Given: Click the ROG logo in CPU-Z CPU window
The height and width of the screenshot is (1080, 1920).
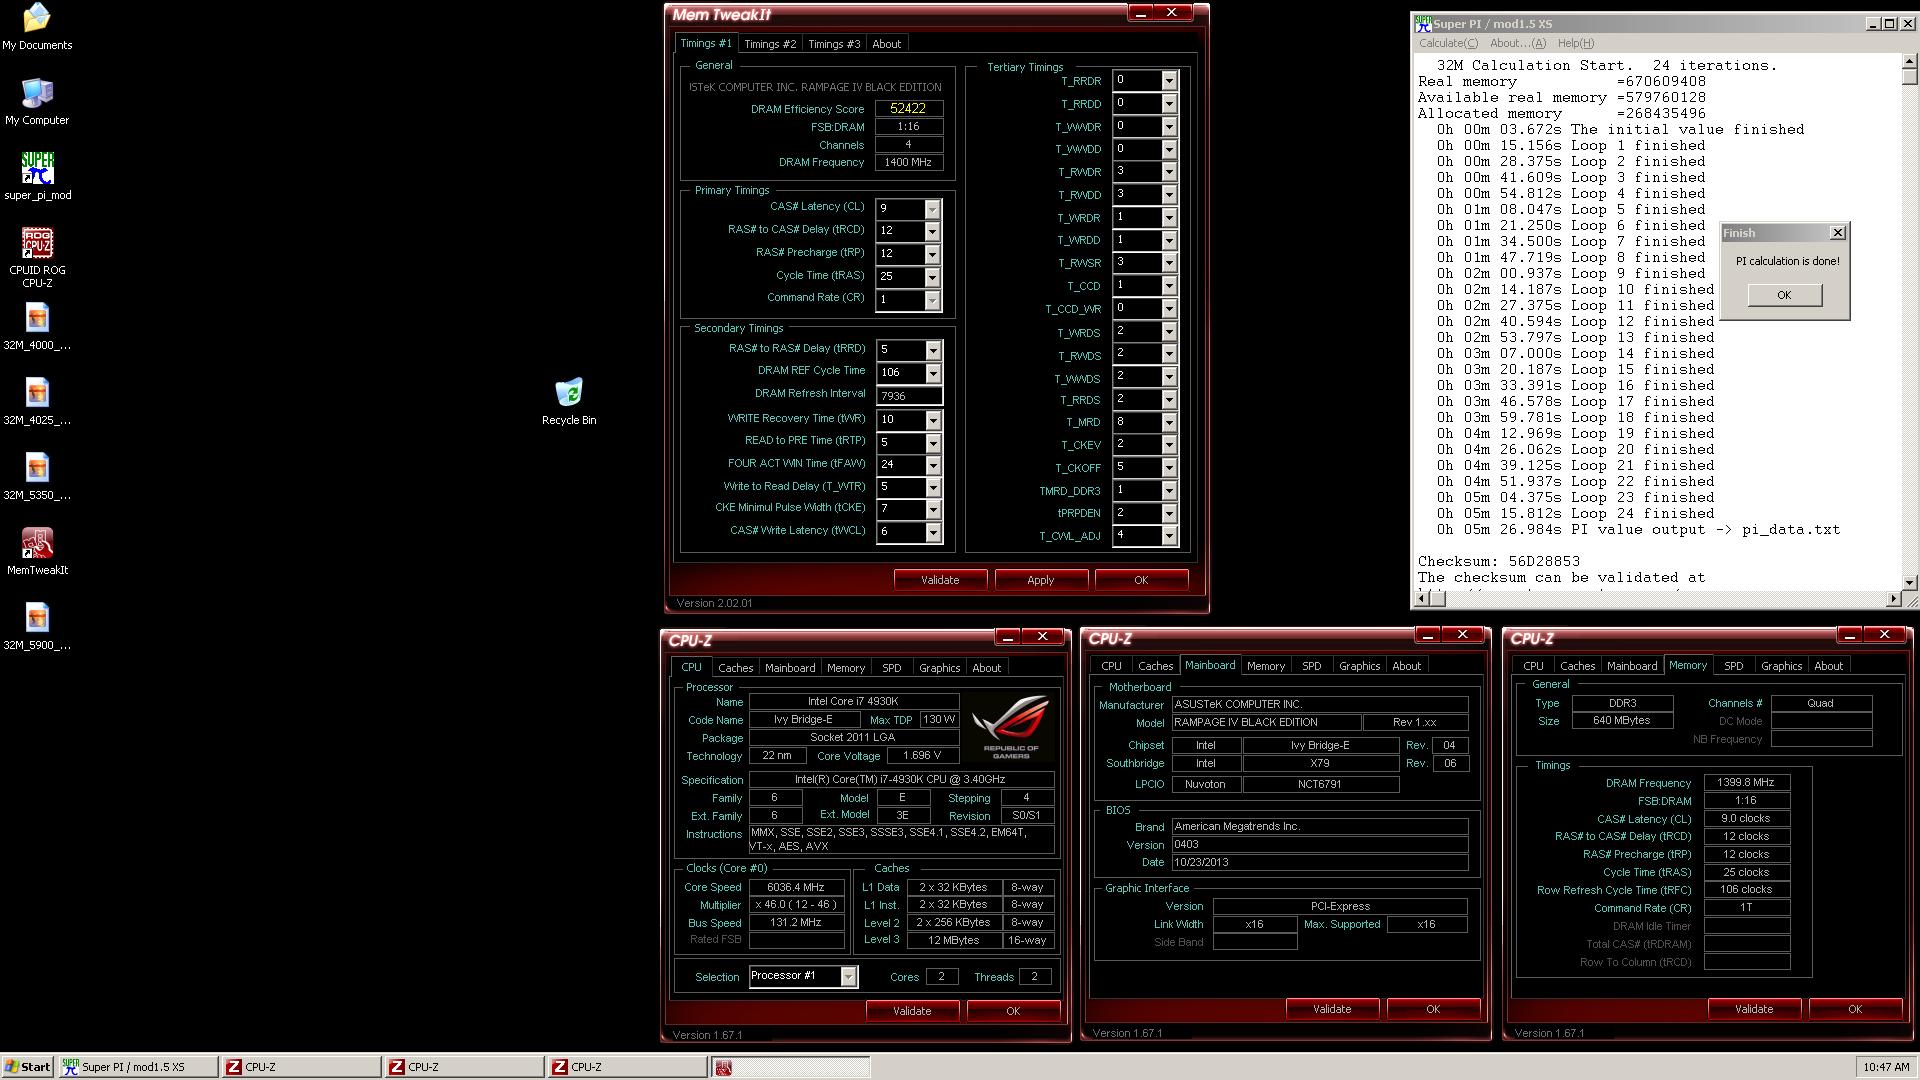Looking at the screenshot, I should coord(1010,727).
